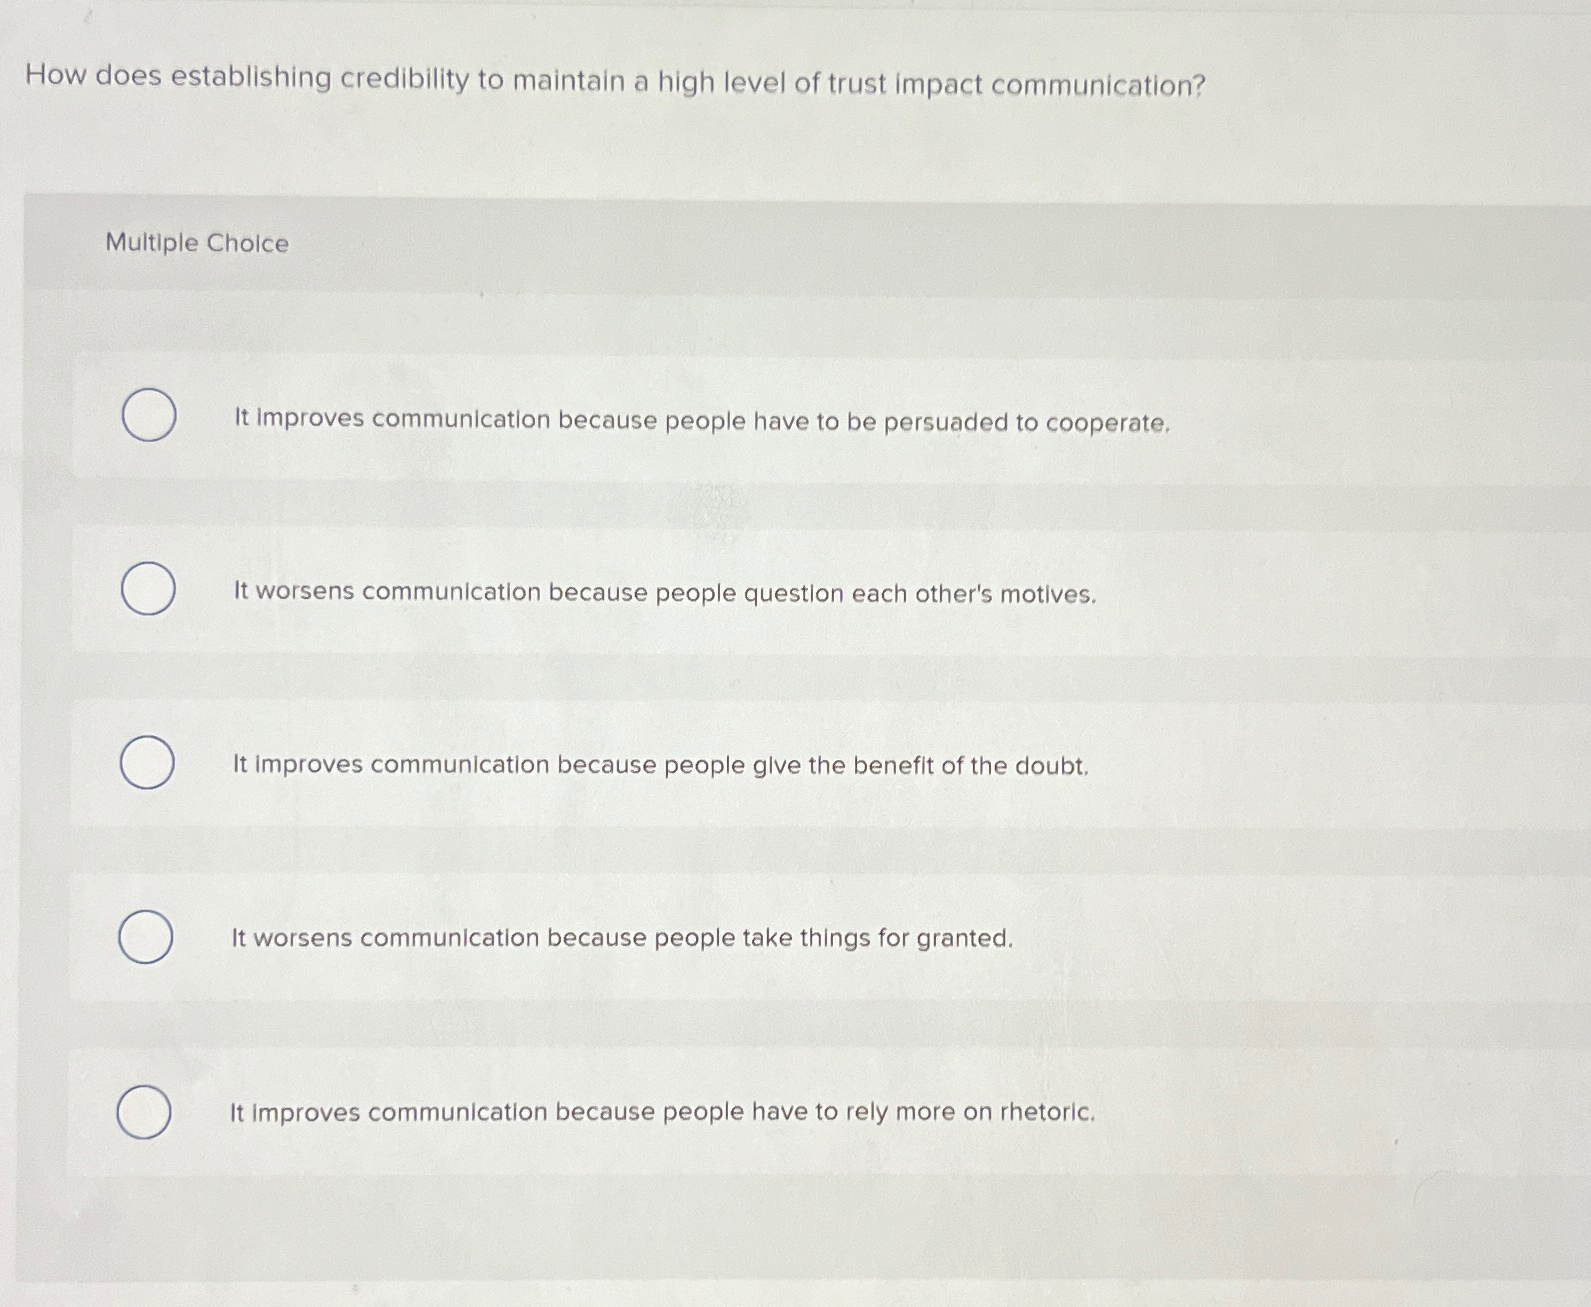This screenshot has height=1307, width=1591.
Task: Click the 'Multiple Choice' header label
Action: pyautogui.click(x=196, y=242)
